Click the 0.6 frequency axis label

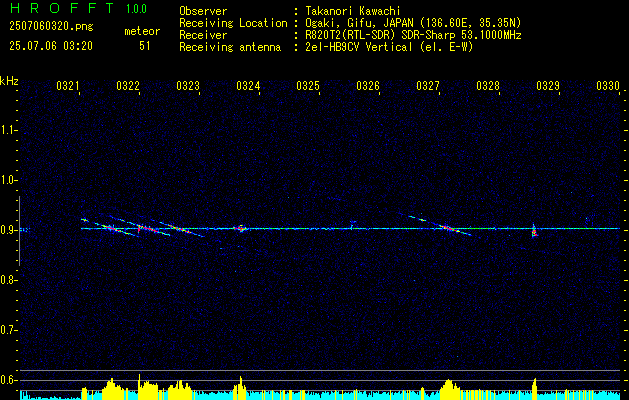[x=8, y=380]
